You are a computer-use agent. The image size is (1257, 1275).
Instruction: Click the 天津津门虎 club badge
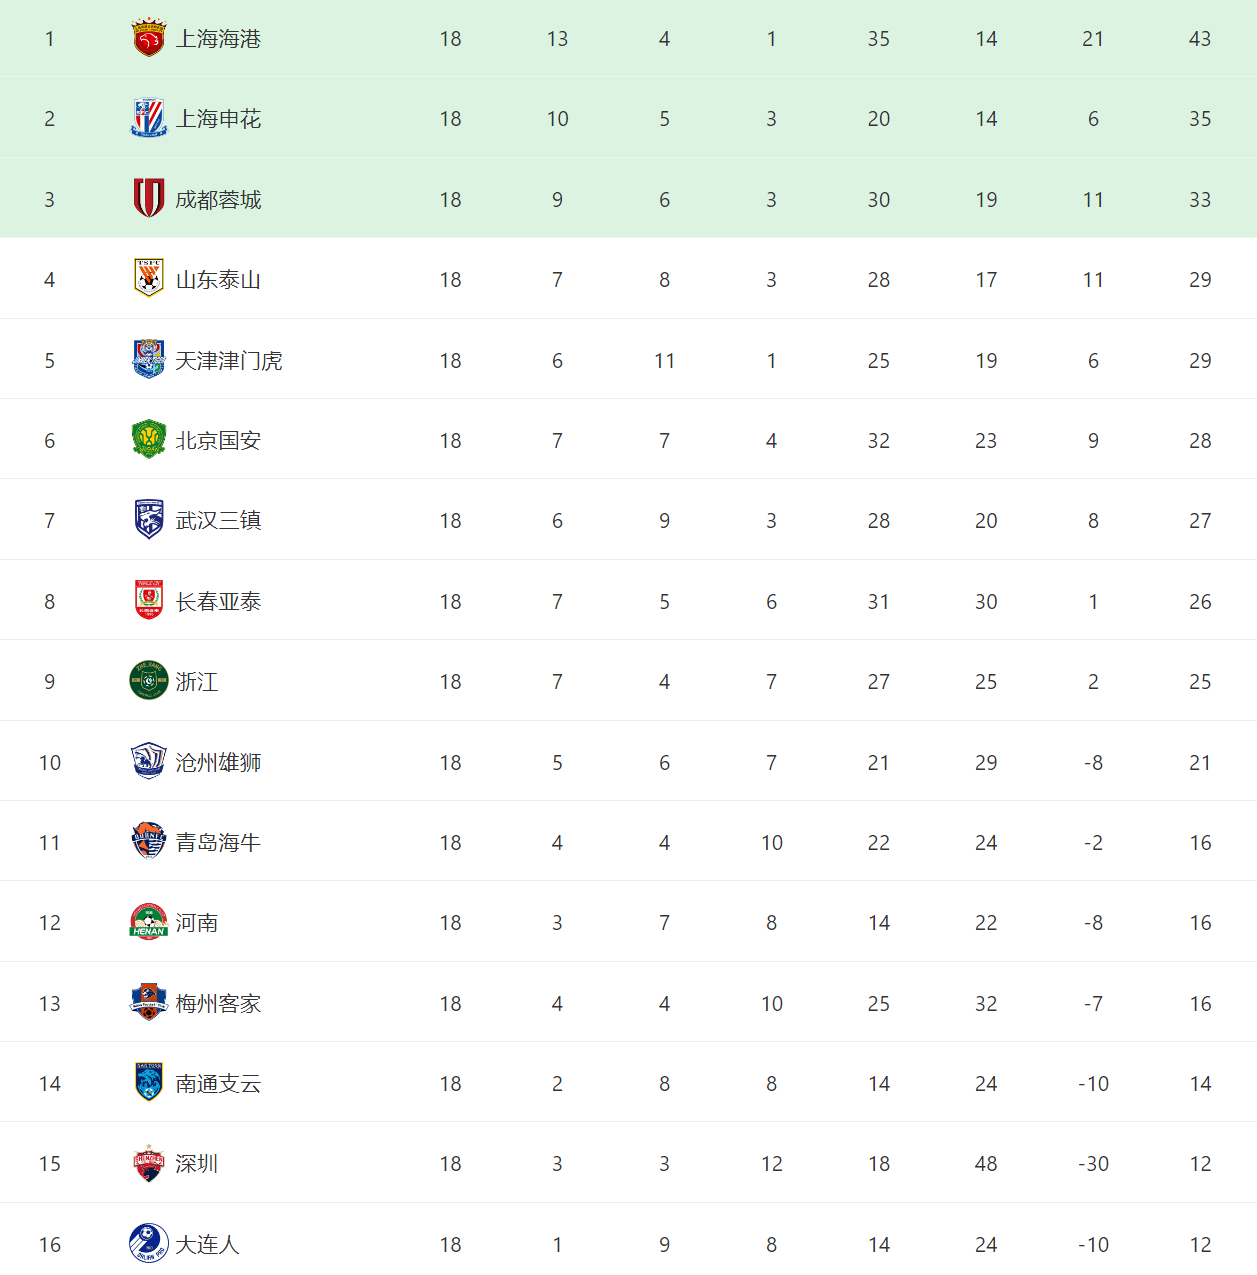pos(149,360)
